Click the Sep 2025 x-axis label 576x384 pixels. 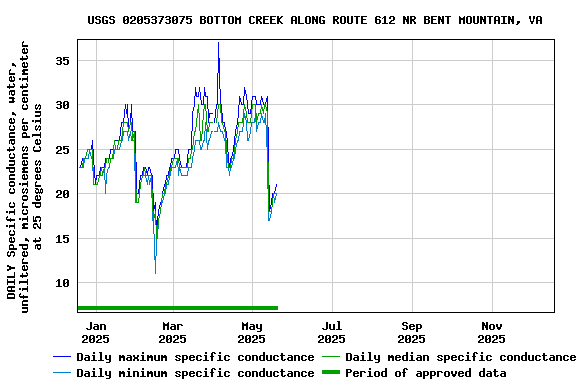pos(411,333)
